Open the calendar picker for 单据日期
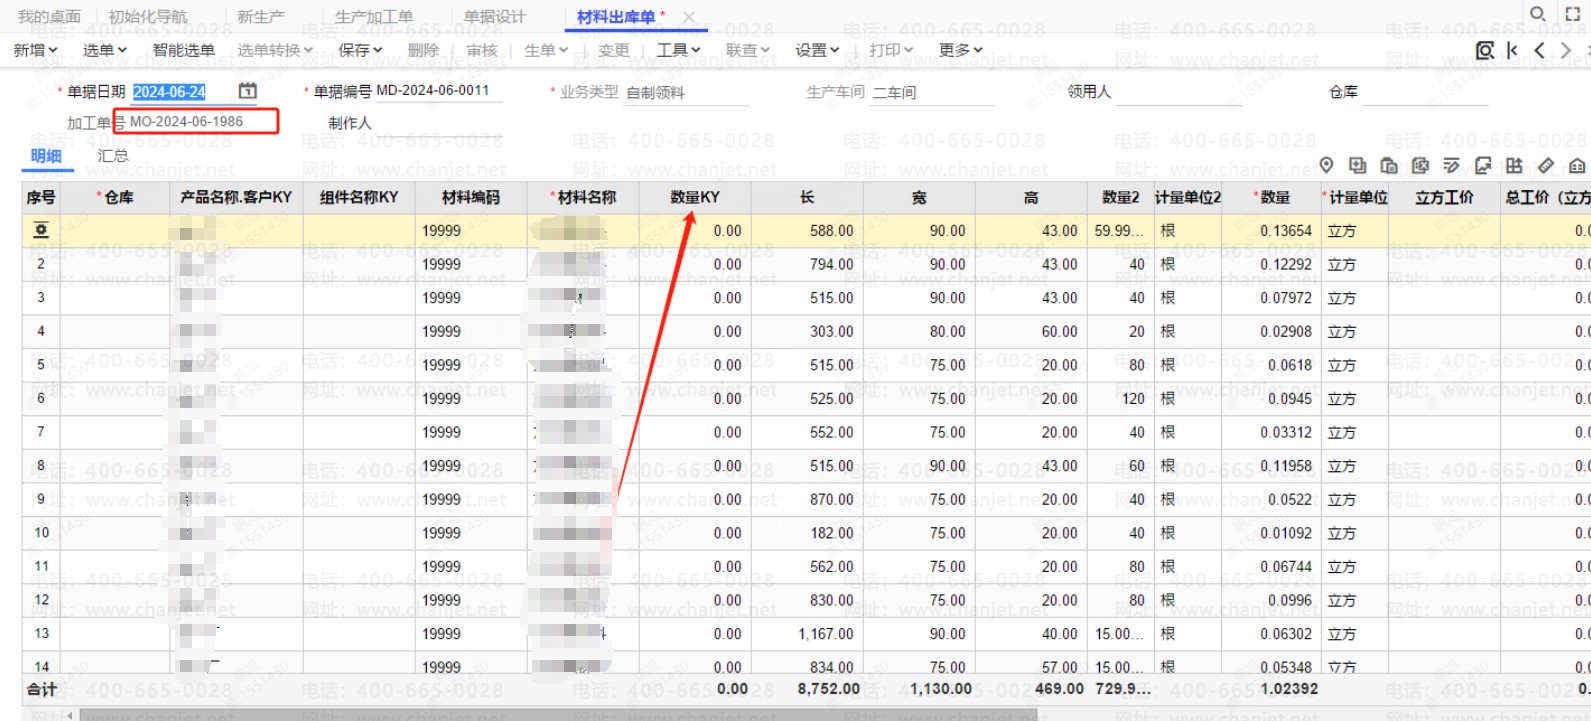This screenshot has width=1591, height=721. (x=247, y=91)
